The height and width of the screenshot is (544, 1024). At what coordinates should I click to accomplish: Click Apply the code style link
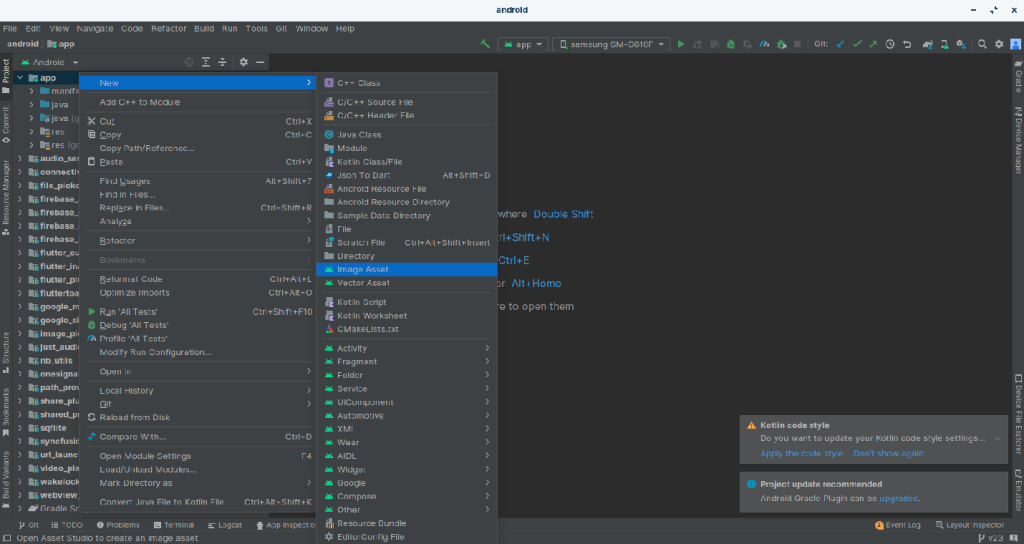click(x=801, y=453)
